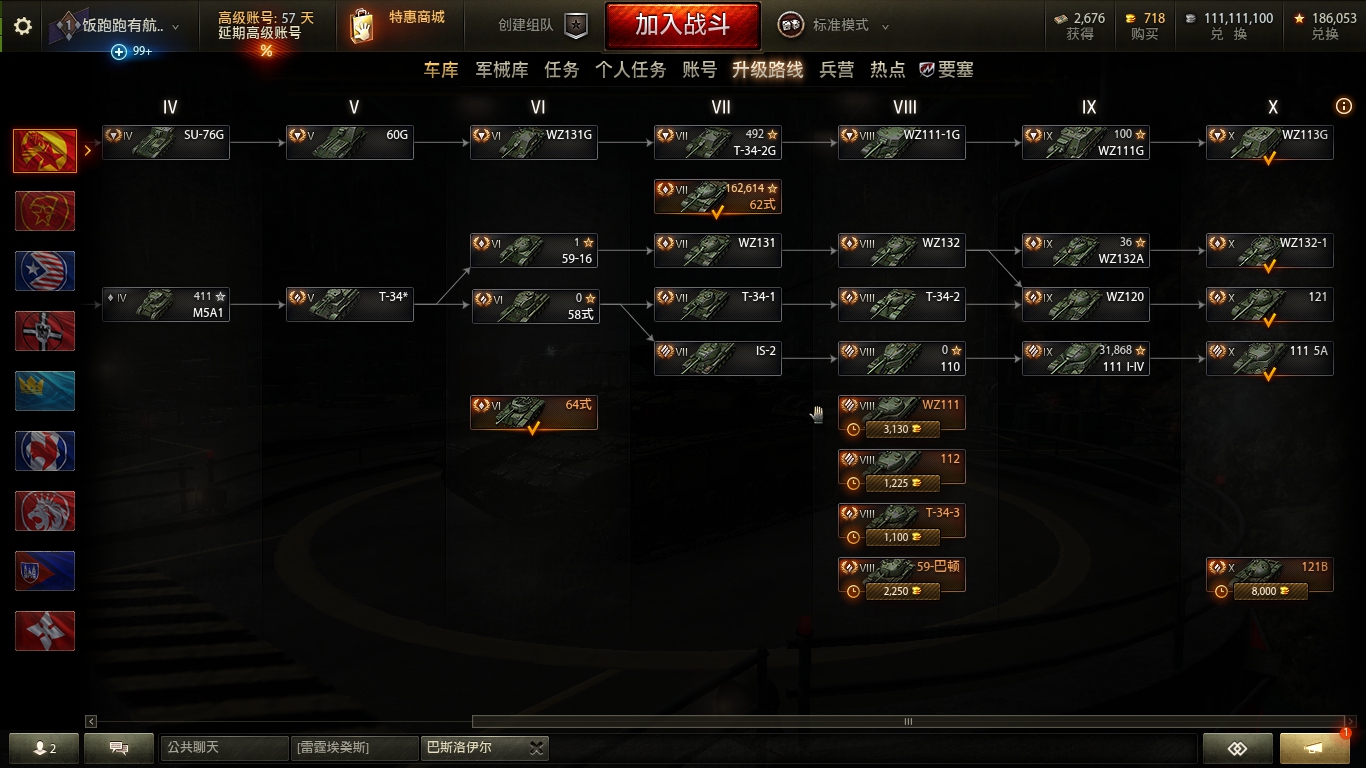Viewport: 1366px width, 768px height.
Task: Click the 加入战斗 battle button
Action: click(683, 25)
